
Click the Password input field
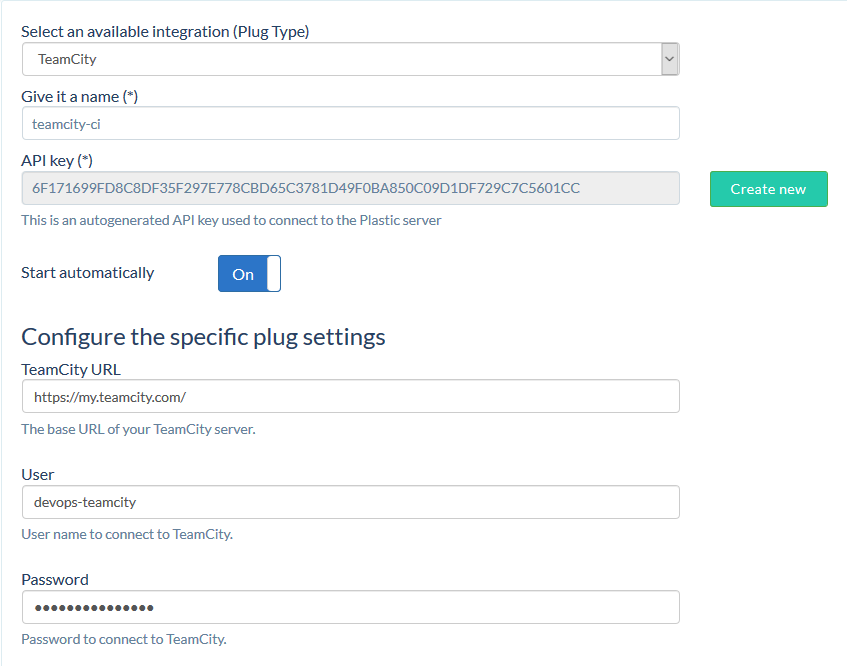[x=351, y=607]
